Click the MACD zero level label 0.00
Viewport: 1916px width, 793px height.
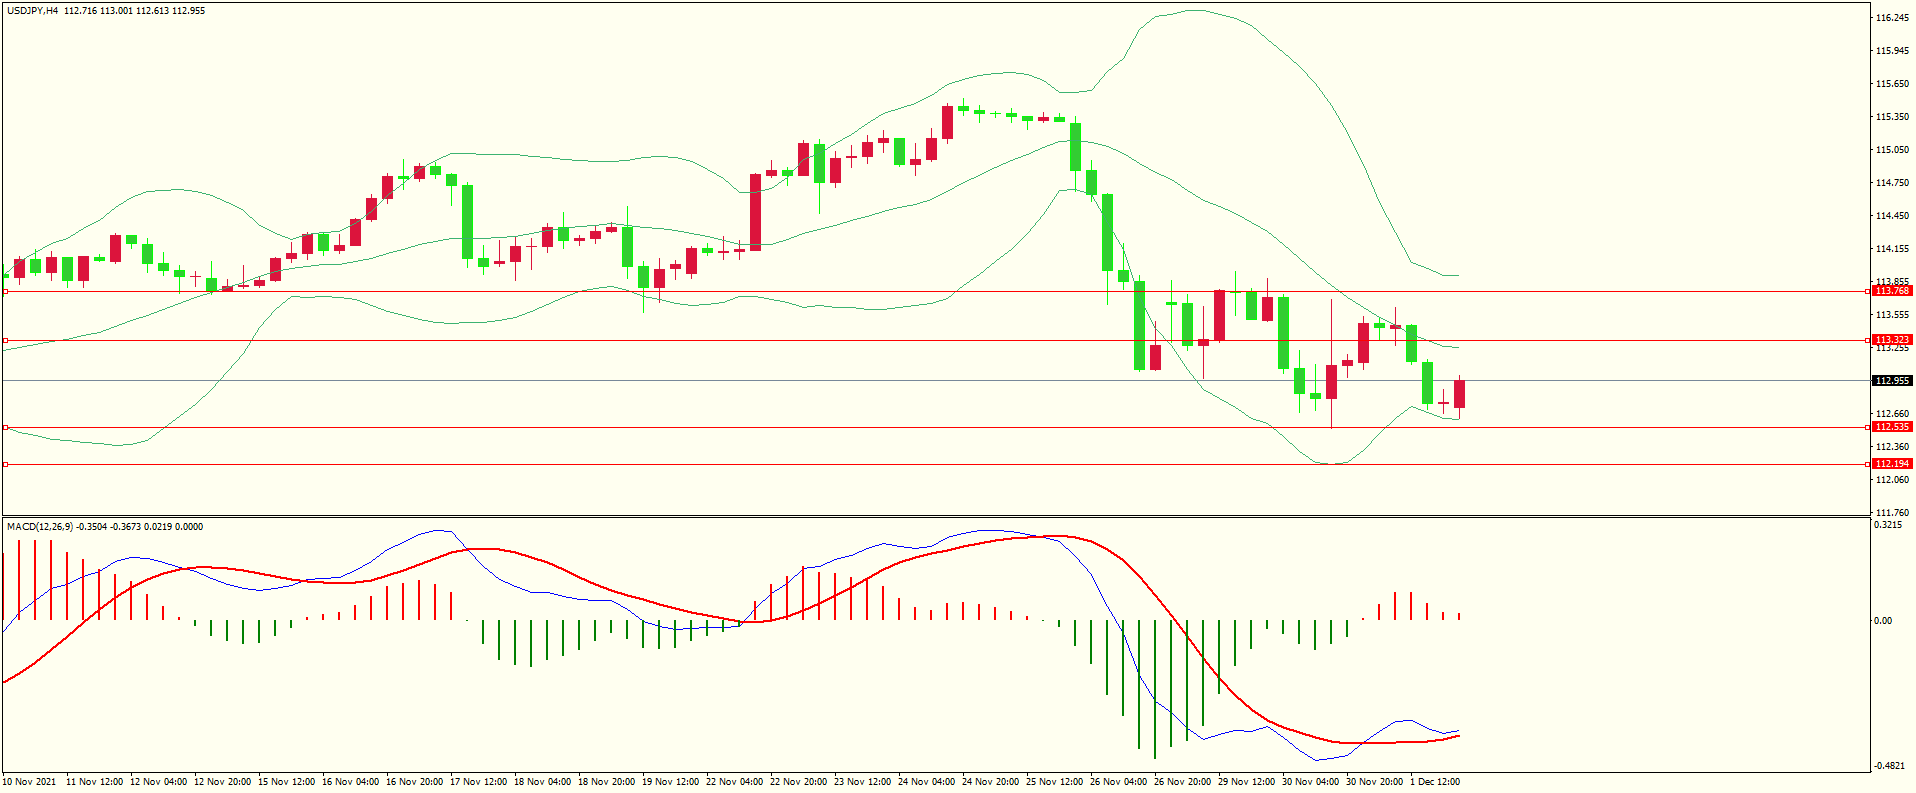1883,621
